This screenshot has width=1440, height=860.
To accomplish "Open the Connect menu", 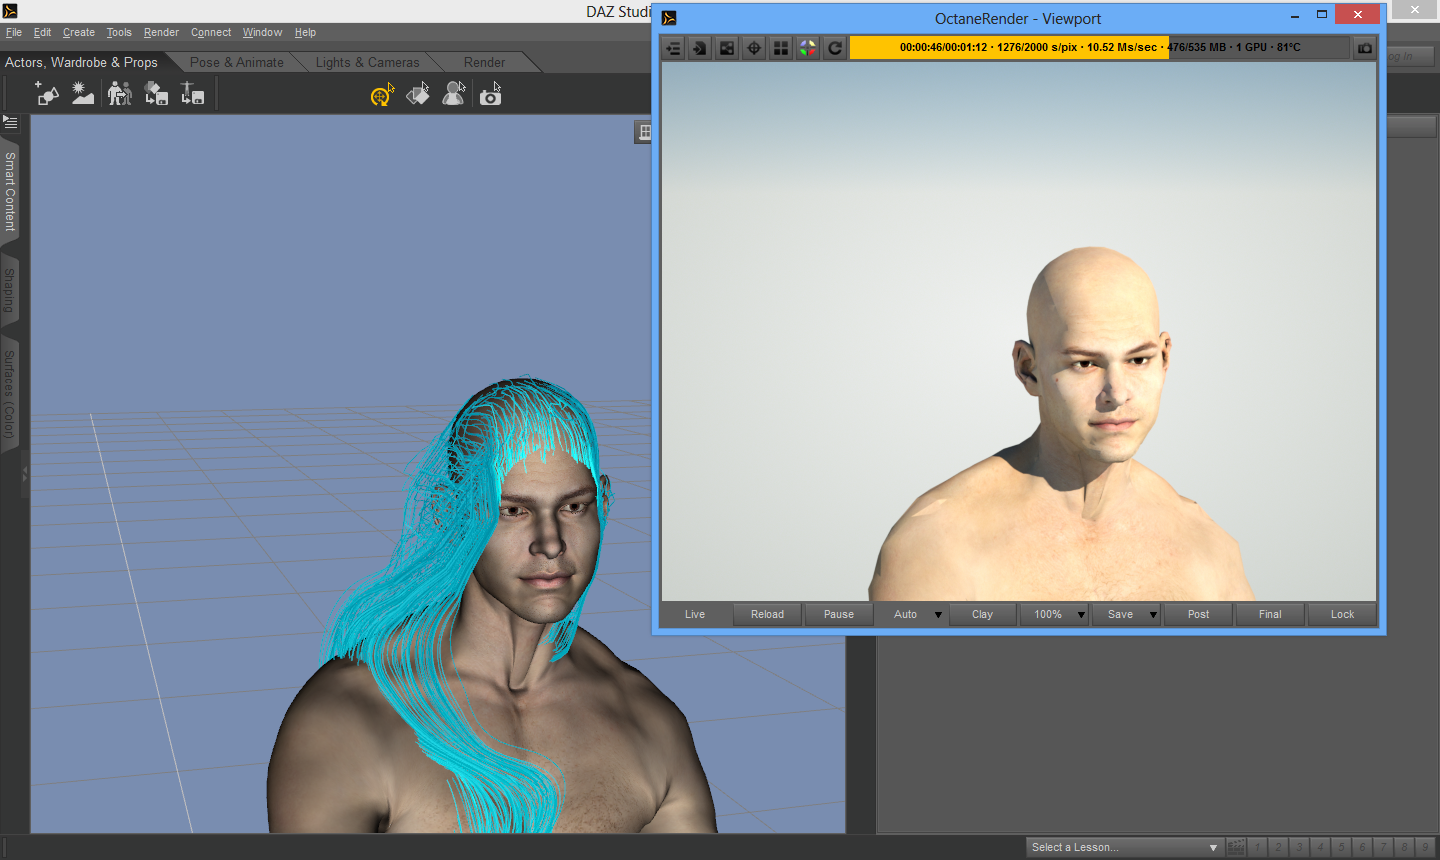I will click(x=211, y=32).
